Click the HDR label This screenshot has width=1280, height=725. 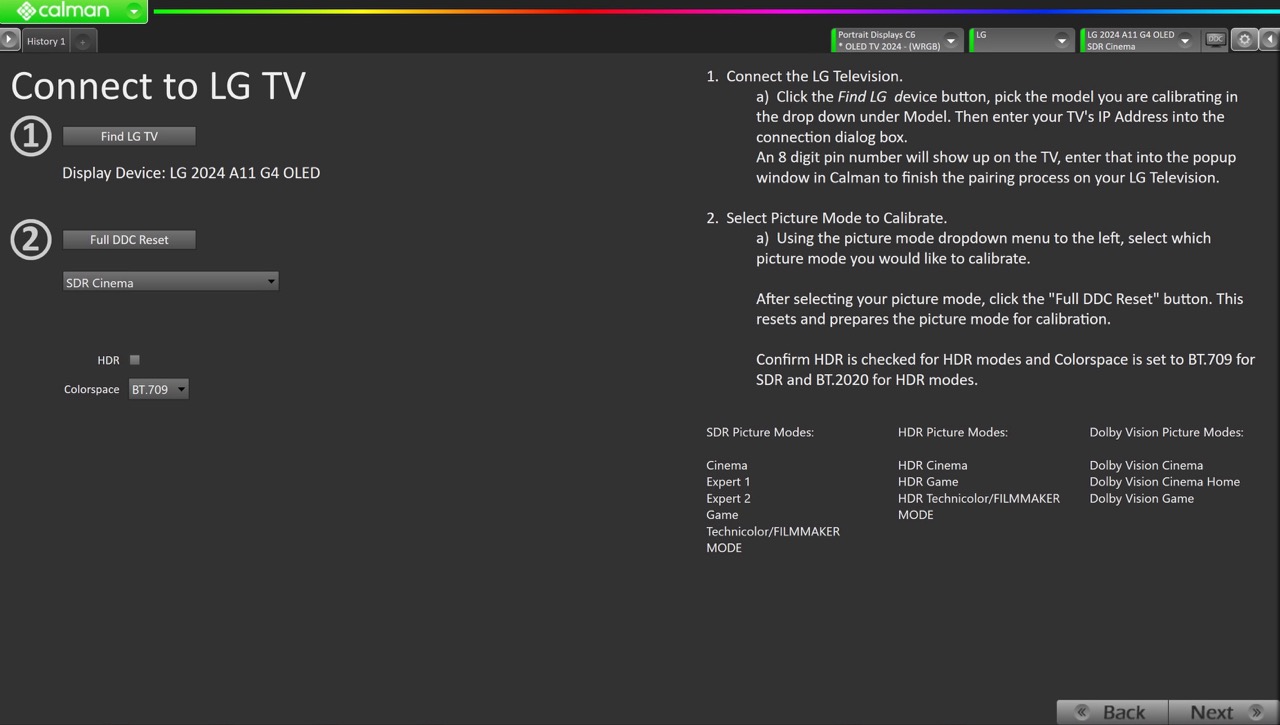[108, 360]
